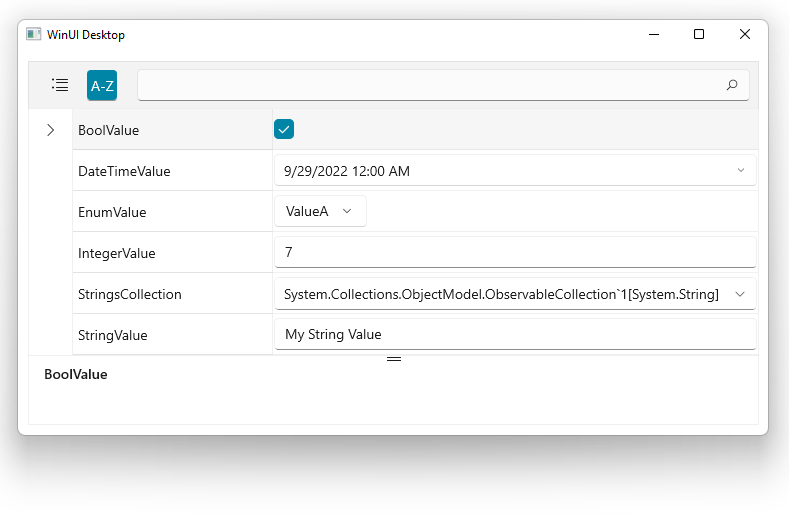
Task: Uncheck the BoolValue checkbox
Action: click(x=284, y=129)
